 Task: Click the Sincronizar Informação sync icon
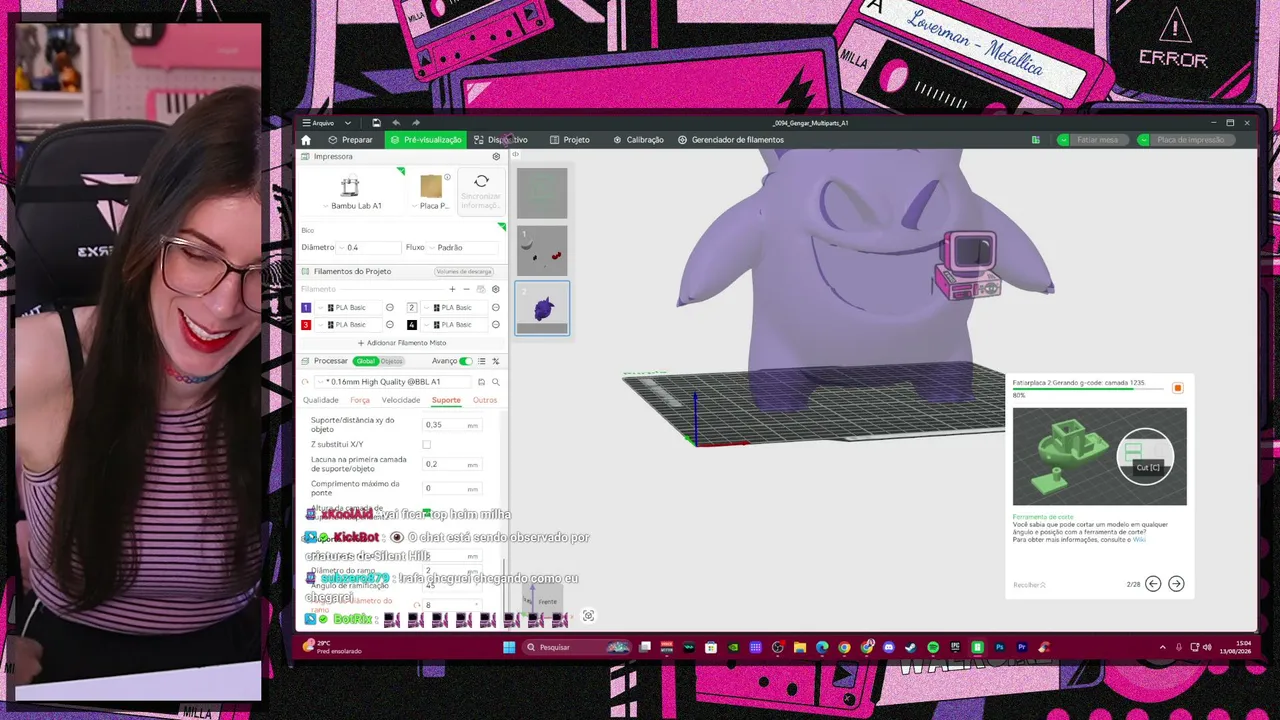[x=481, y=181]
